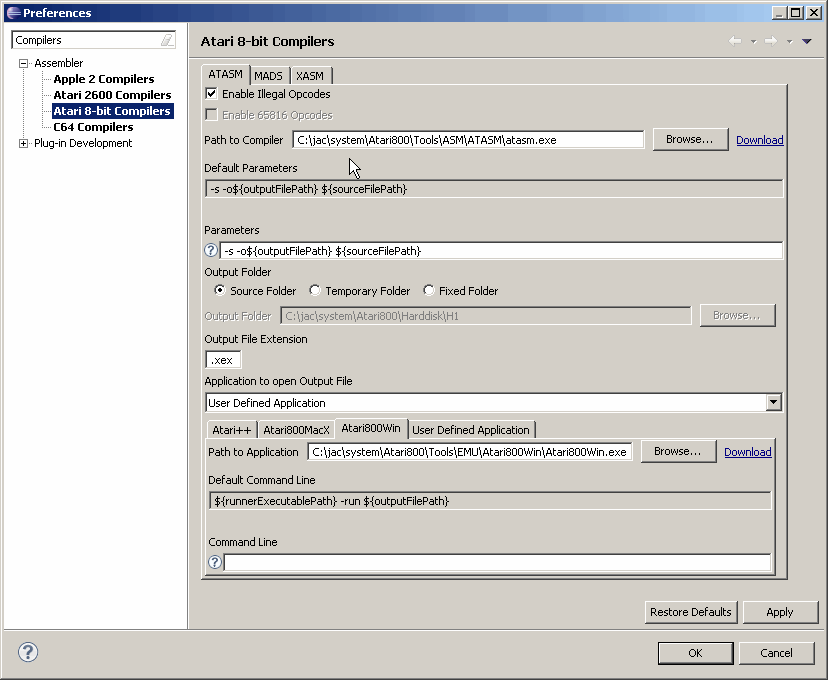Select the Plug-in Development tree label
Image resolution: width=828 pixels, height=680 pixels.
[x=83, y=143]
